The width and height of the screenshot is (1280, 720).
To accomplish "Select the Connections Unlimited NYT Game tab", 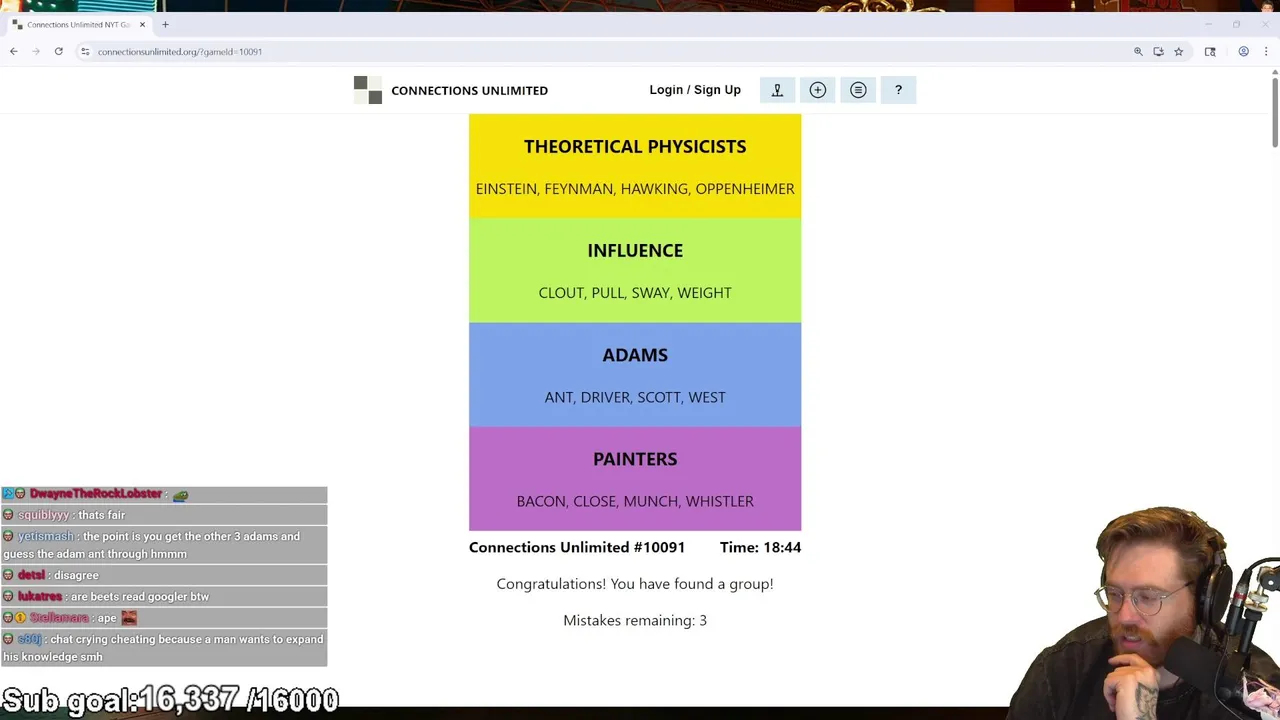I will pyautogui.click(x=78, y=24).
